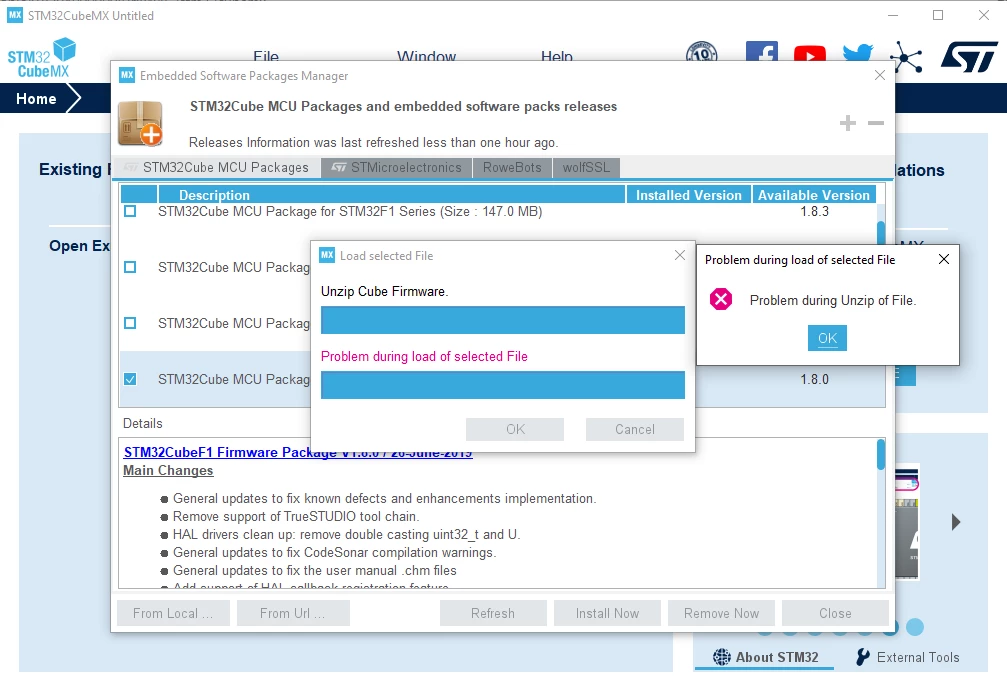The height and width of the screenshot is (691, 1007).
Task: Uncheck the checked 1.8.0 package checkbox
Action: (130, 379)
